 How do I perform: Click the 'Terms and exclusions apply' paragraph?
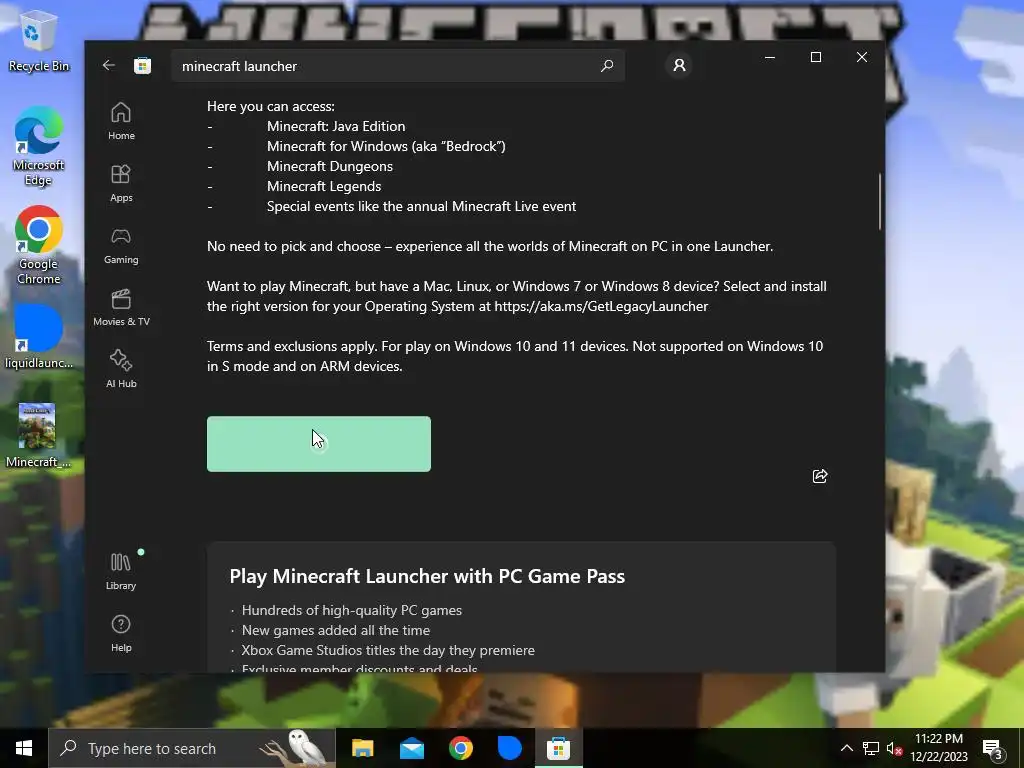point(515,356)
